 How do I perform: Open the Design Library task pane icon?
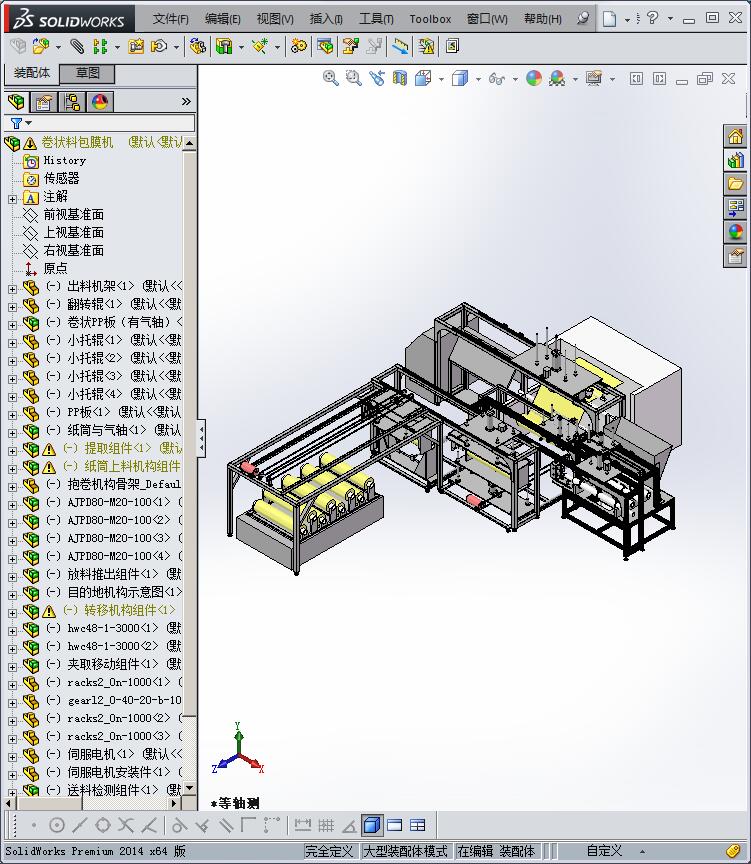736,160
